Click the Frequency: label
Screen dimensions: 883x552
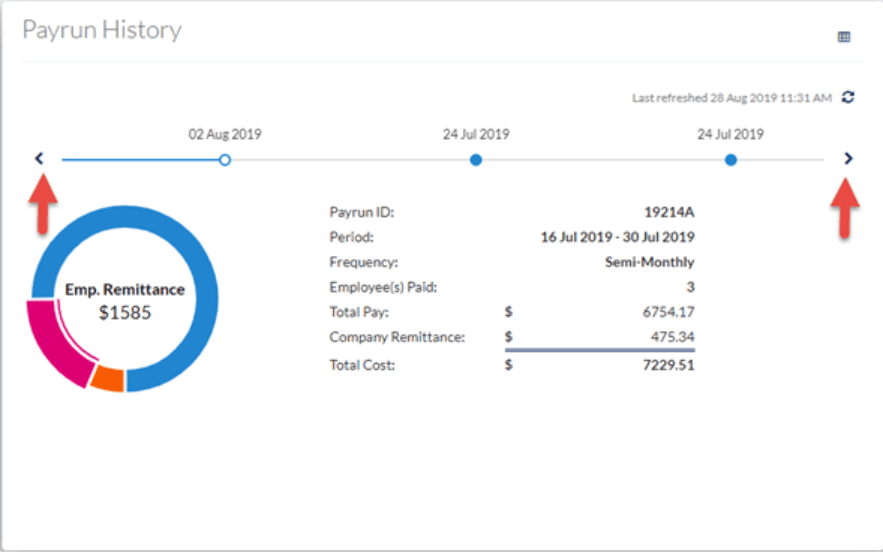363,262
